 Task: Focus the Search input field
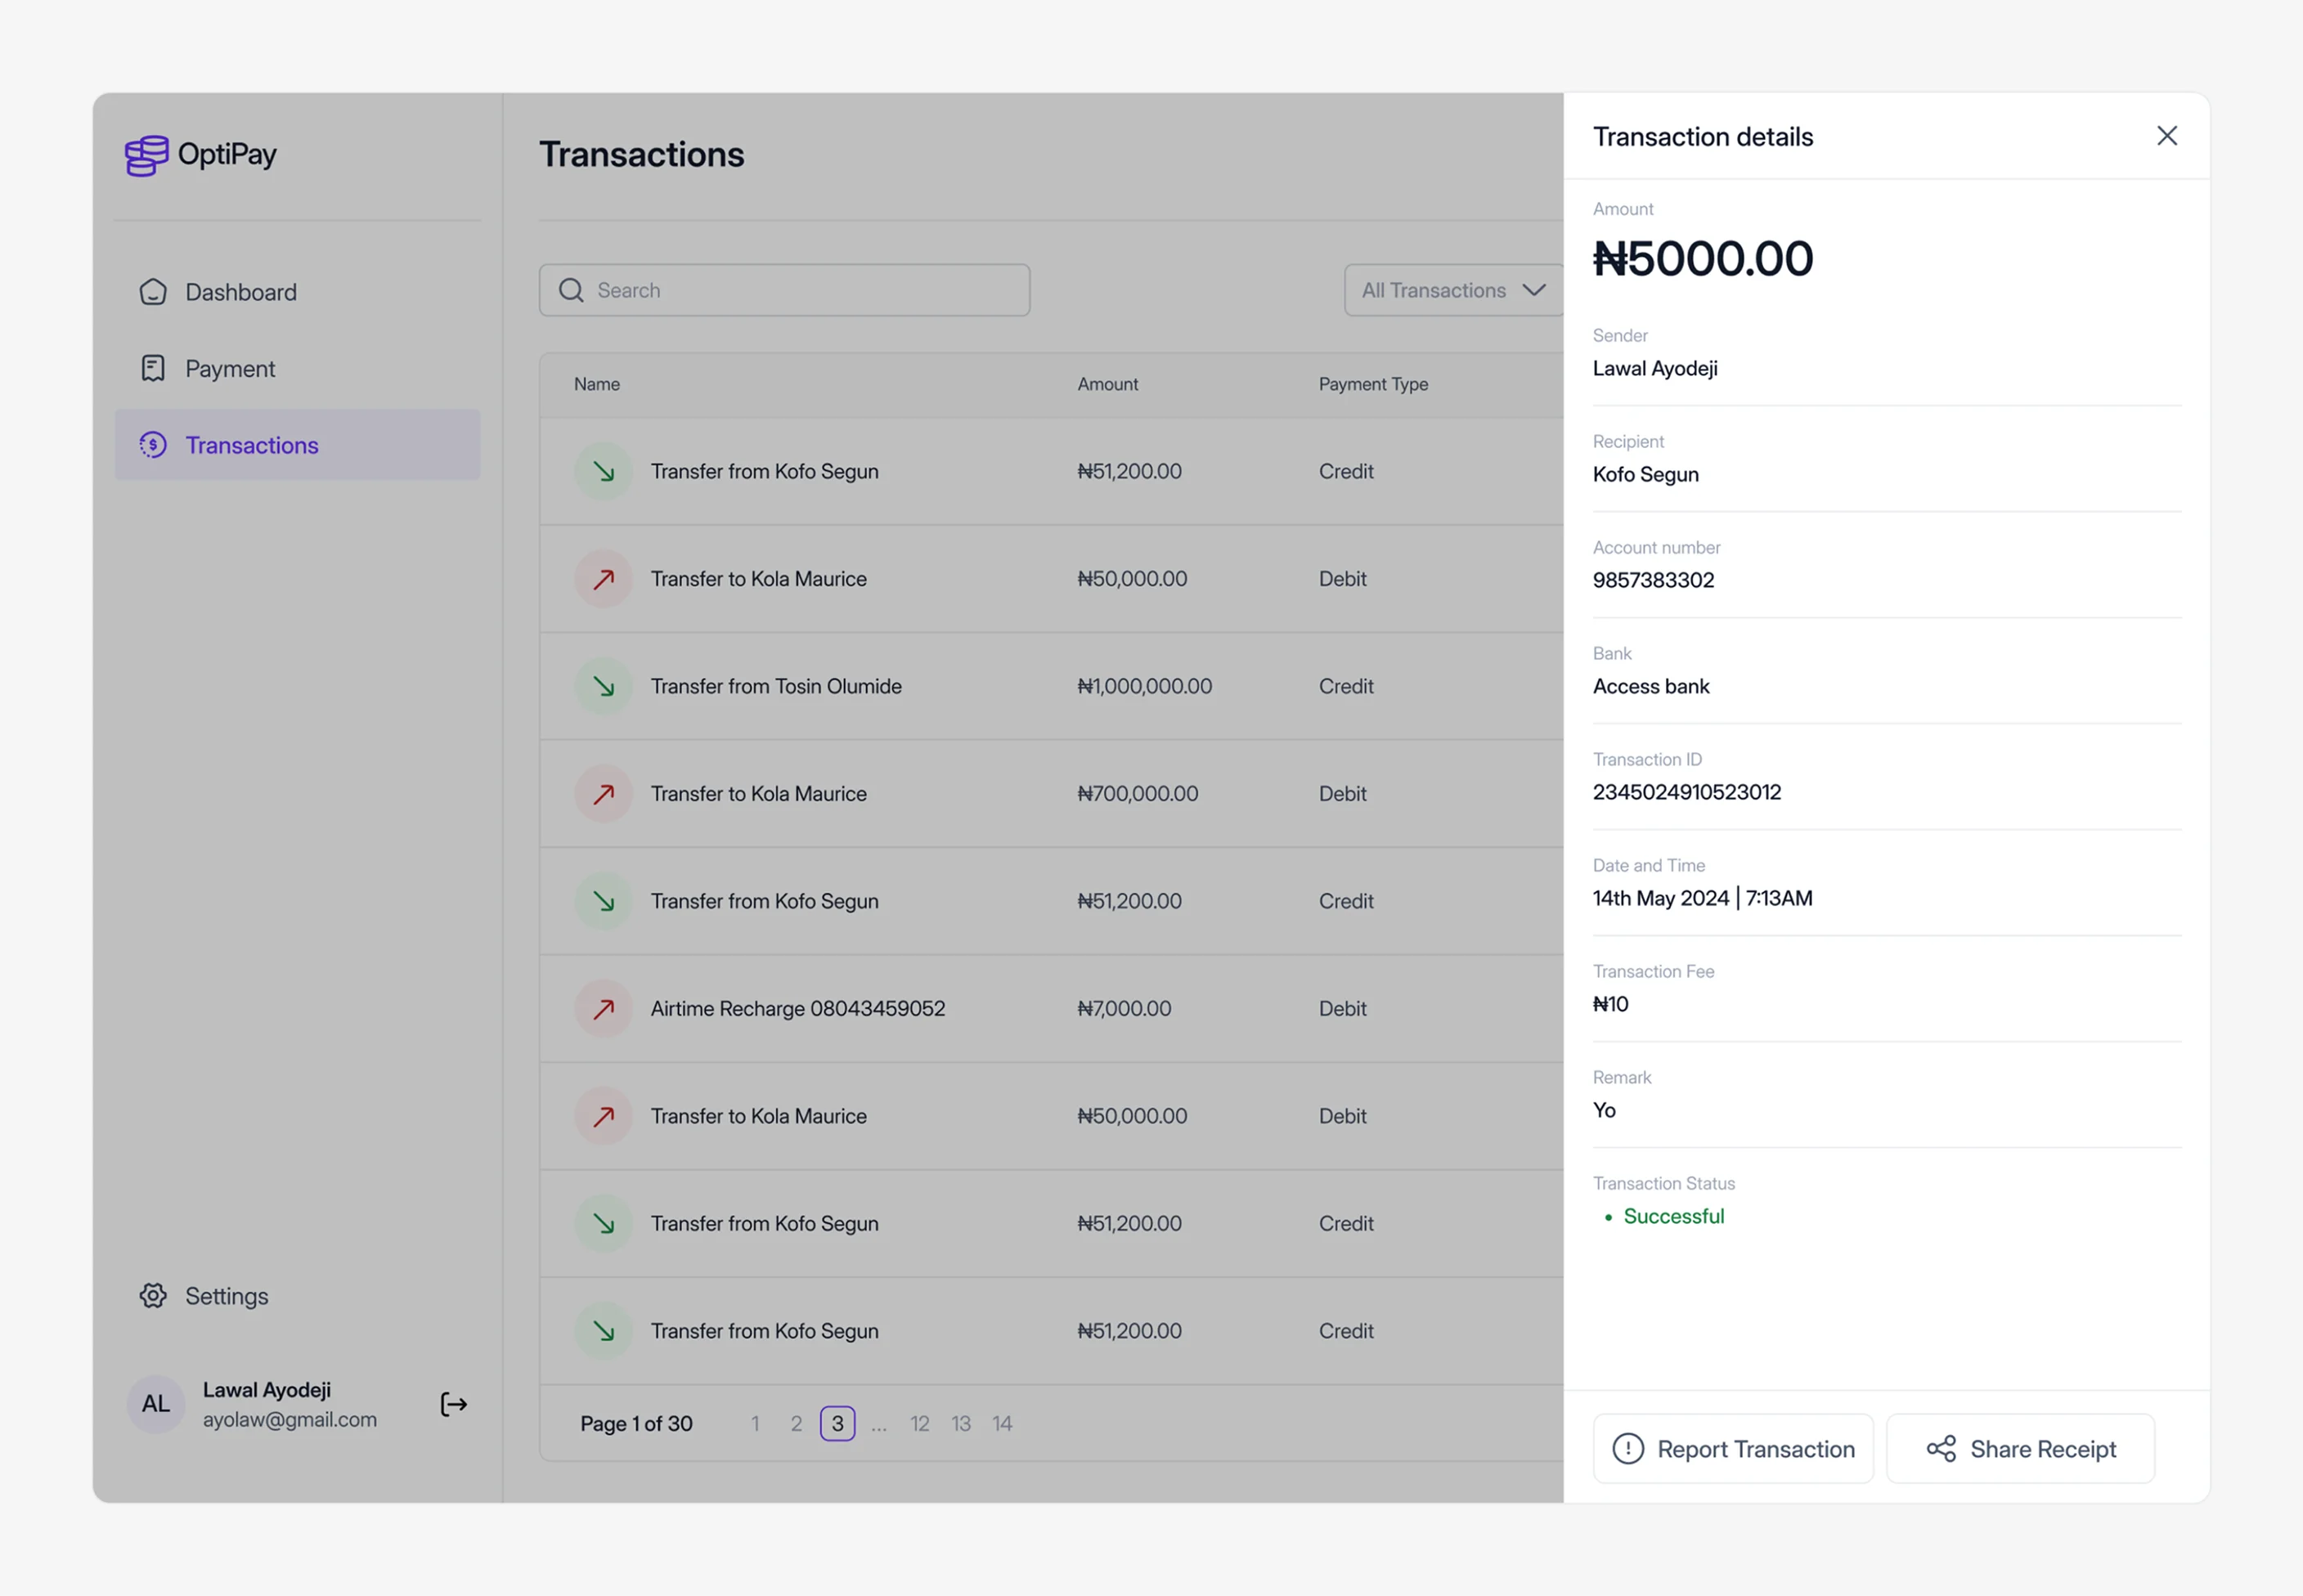784,290
